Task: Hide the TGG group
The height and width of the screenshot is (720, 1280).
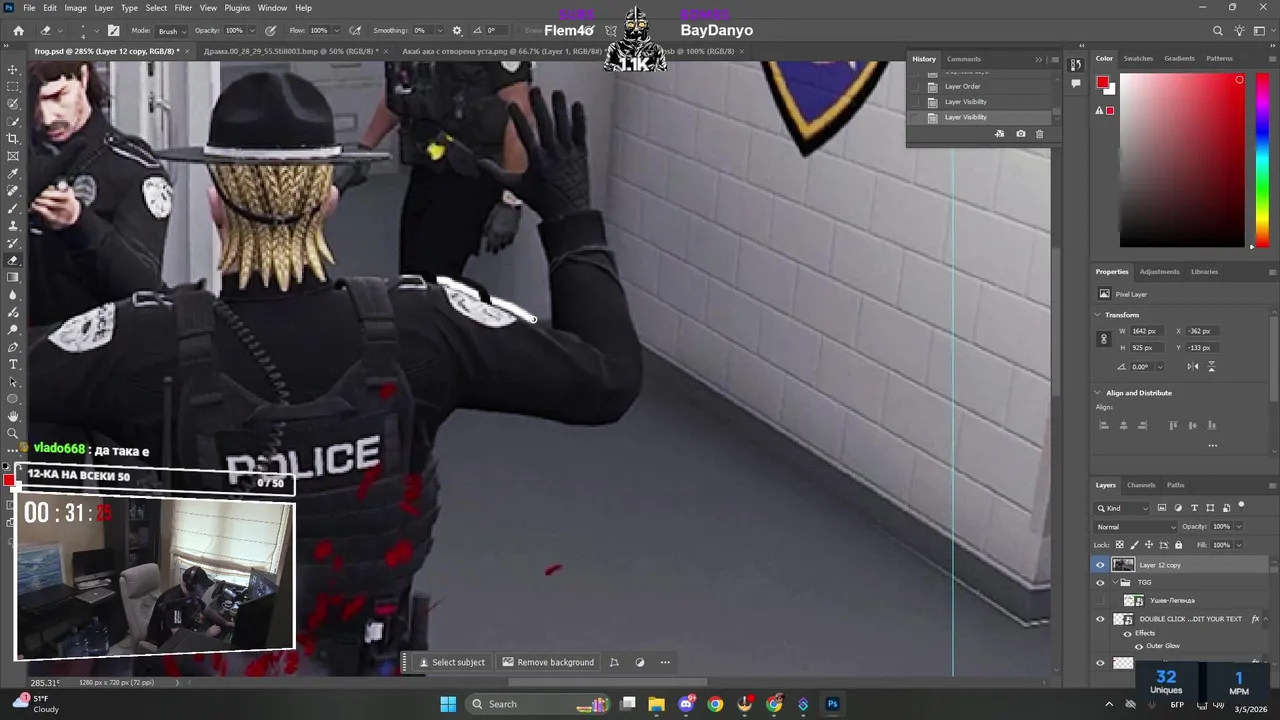Action: coord(1100,582)
